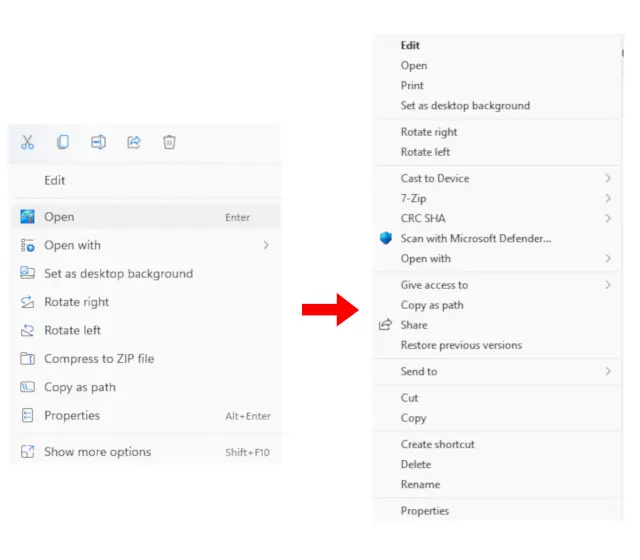
Task: Click the Share icon in top row
Action: (x=134, y=142)
